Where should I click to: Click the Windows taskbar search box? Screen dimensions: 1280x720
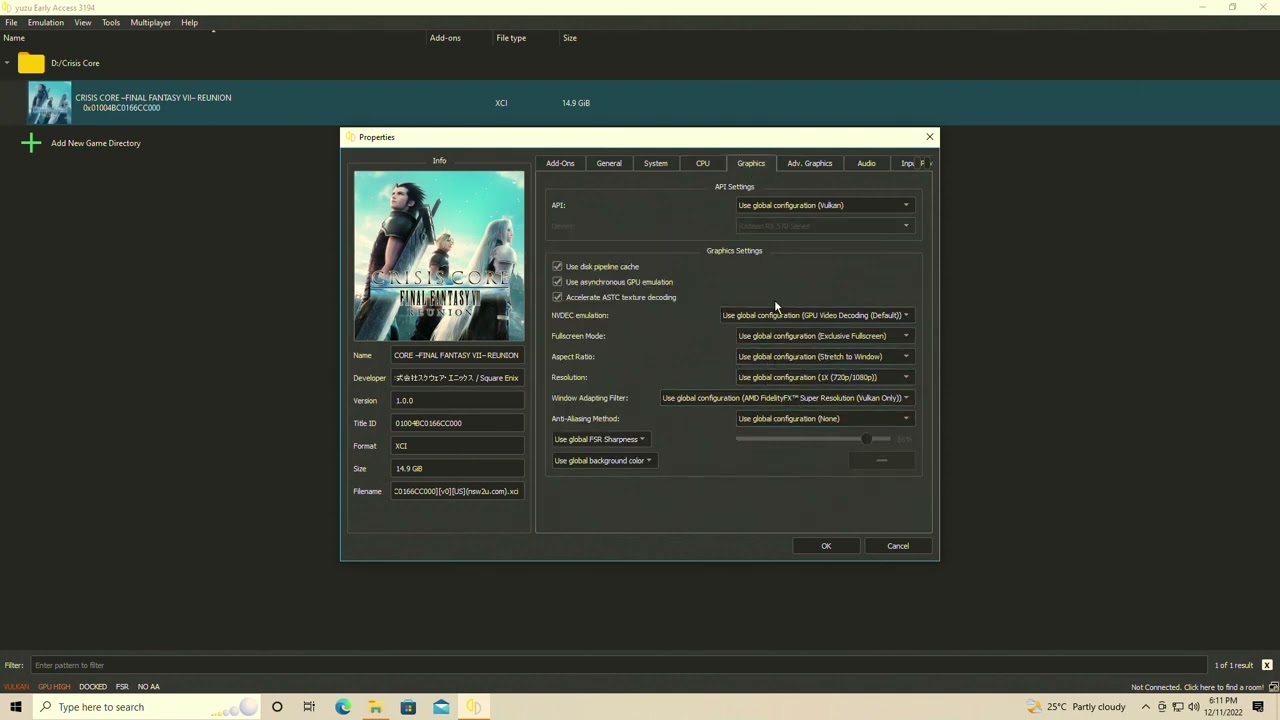[145, 707]
